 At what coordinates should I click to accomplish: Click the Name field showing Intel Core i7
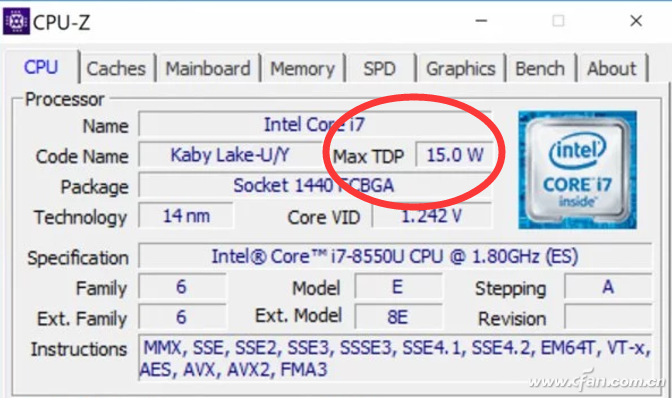coord(315,125)
